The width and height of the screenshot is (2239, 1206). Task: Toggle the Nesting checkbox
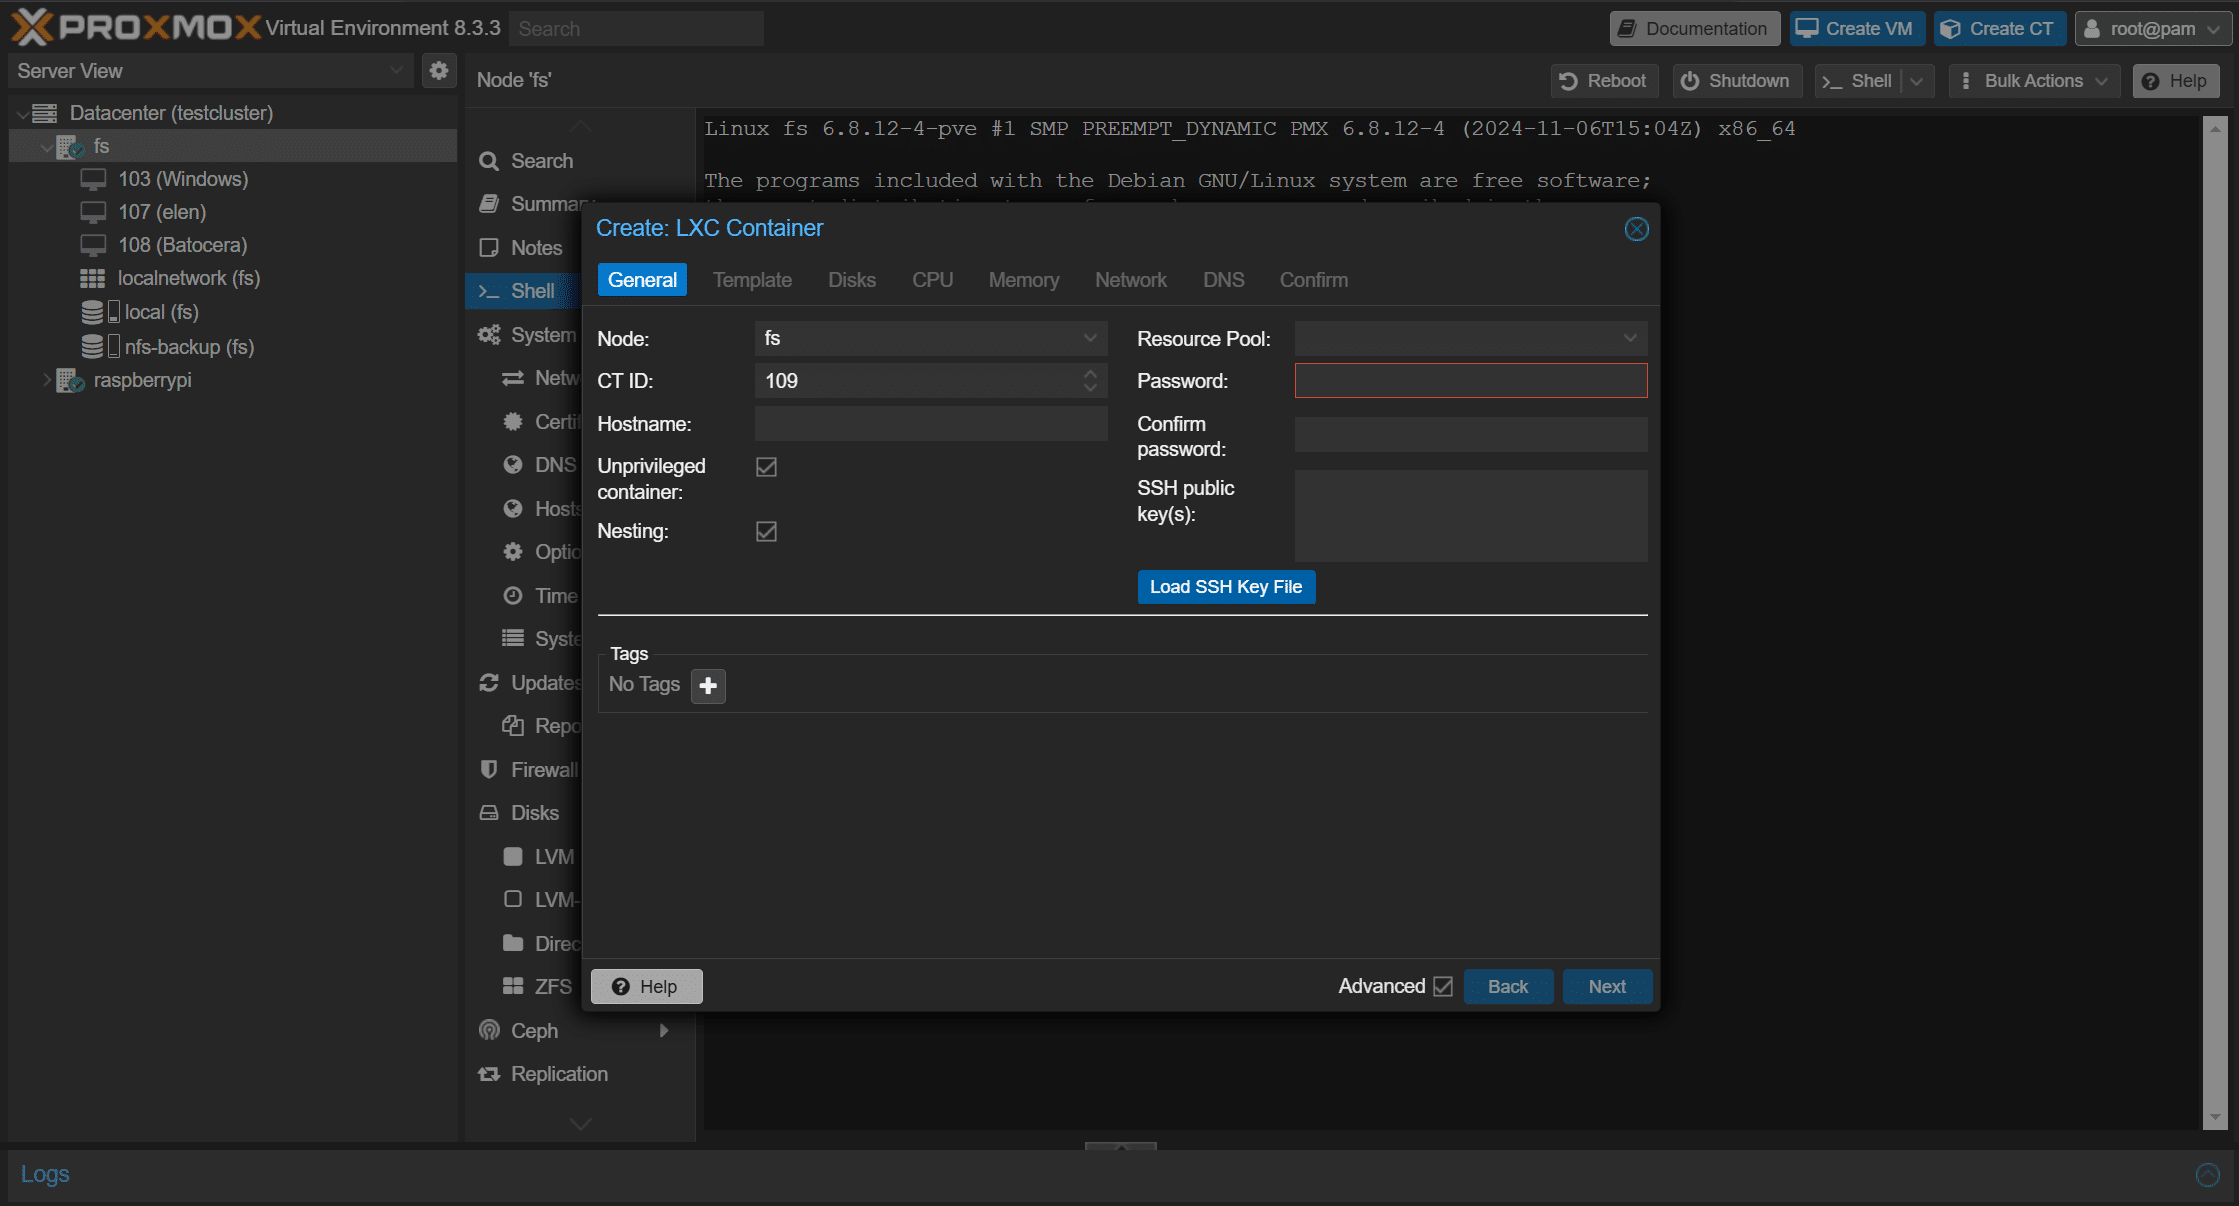[766, 532]
